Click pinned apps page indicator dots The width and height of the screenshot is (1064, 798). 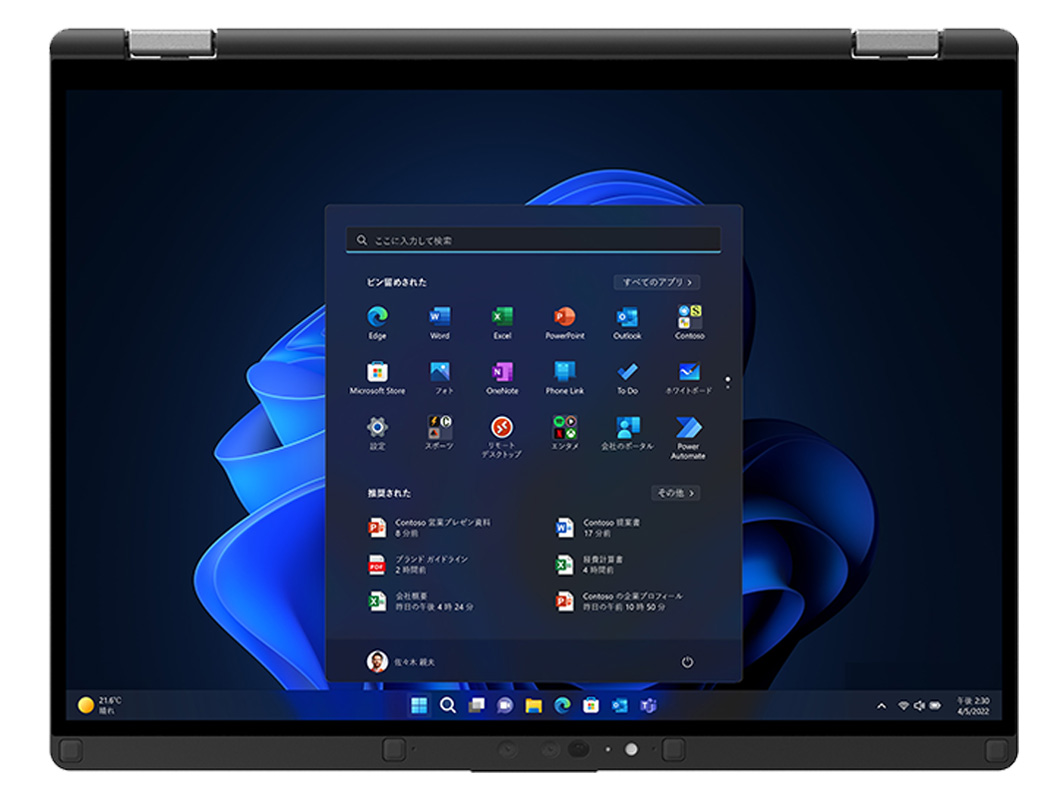point(728,383)
